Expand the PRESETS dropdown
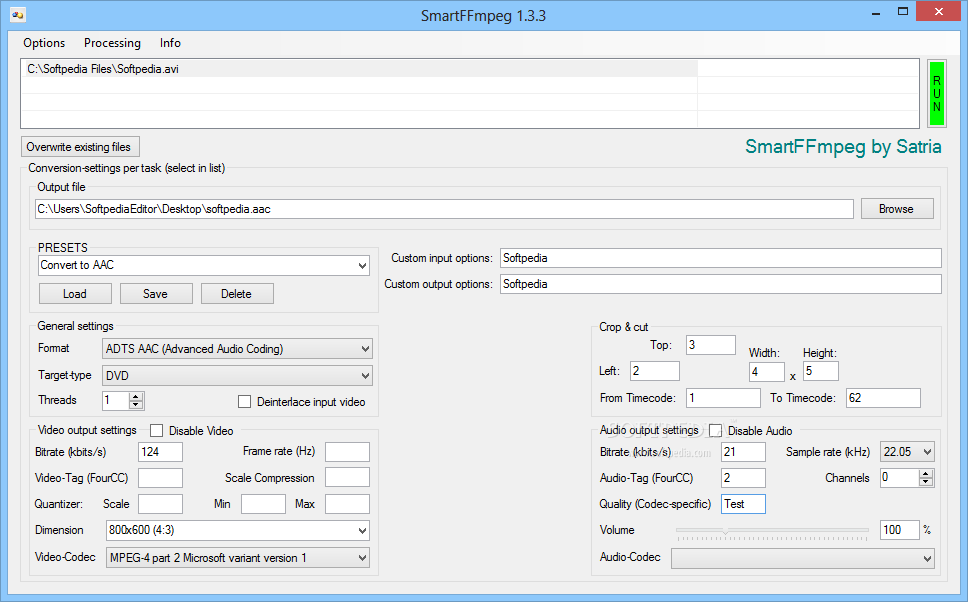The width and height of the screenshot is (968, 602). (x=362, y=265)
